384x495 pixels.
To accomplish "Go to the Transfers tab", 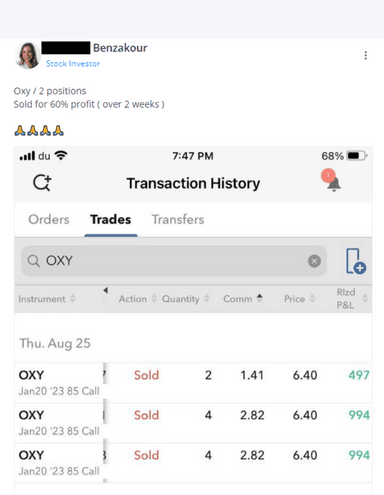I will point(178,219).
